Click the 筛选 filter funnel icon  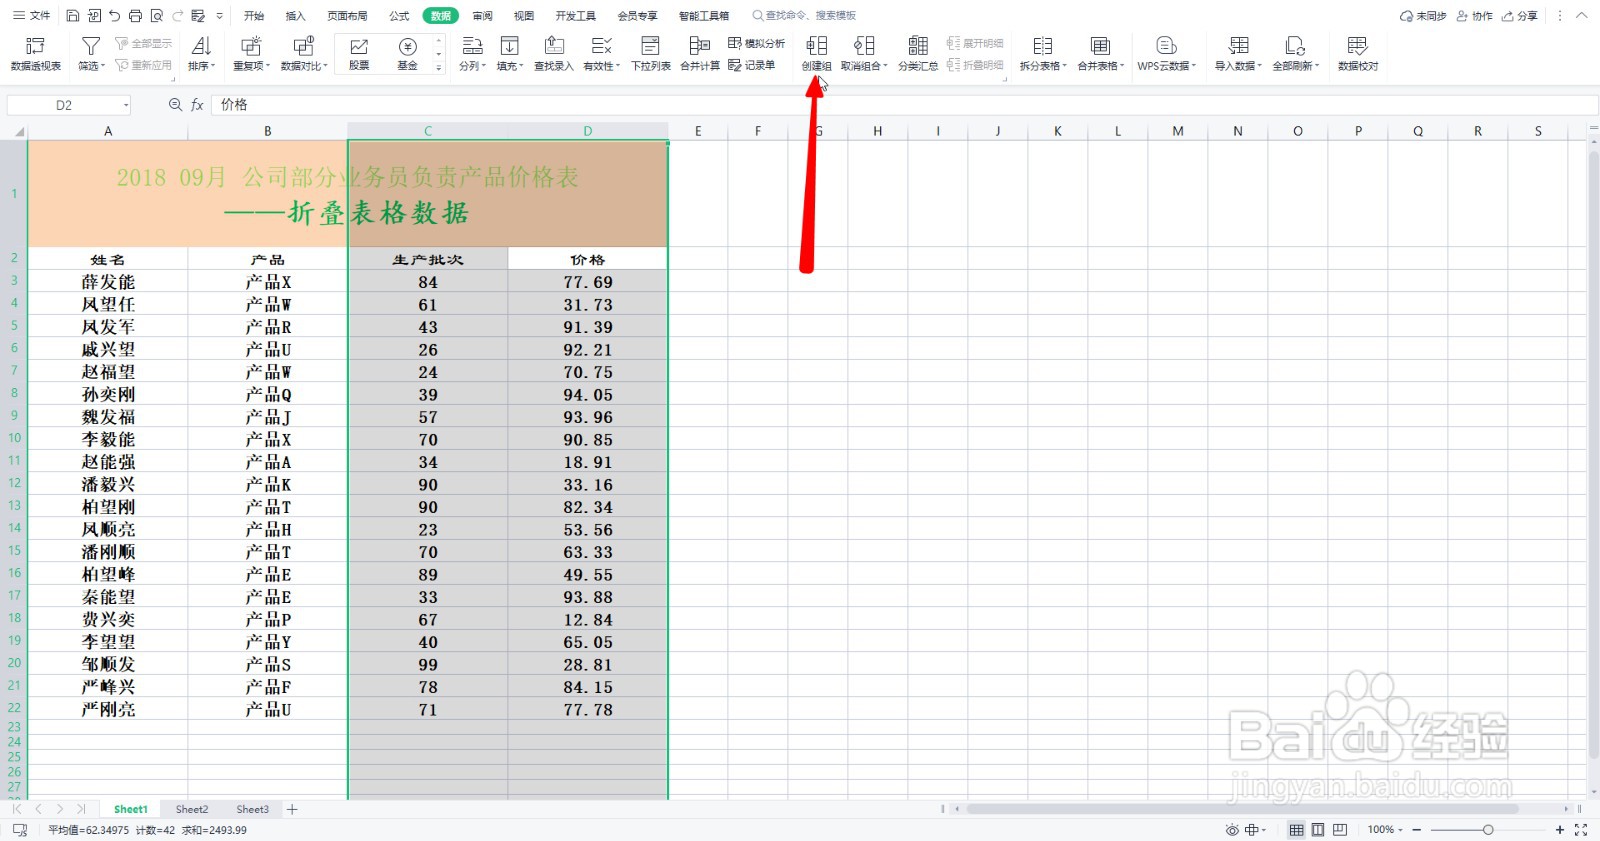[x=90, y=47]
